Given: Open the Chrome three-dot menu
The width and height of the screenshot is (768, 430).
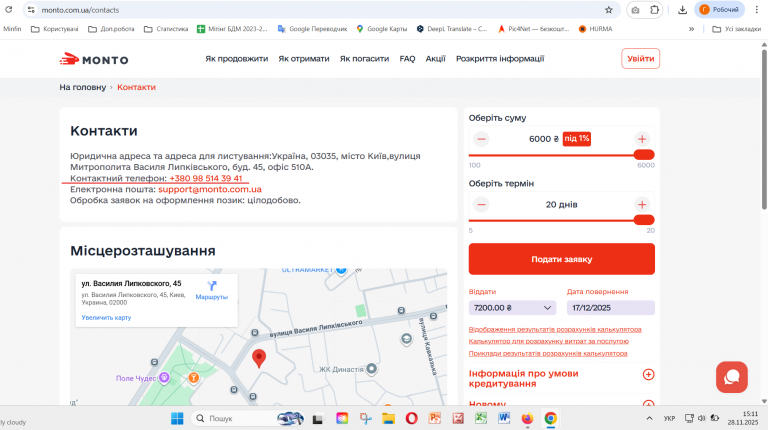Looking at the screenshot, I should tap(757, 10).
